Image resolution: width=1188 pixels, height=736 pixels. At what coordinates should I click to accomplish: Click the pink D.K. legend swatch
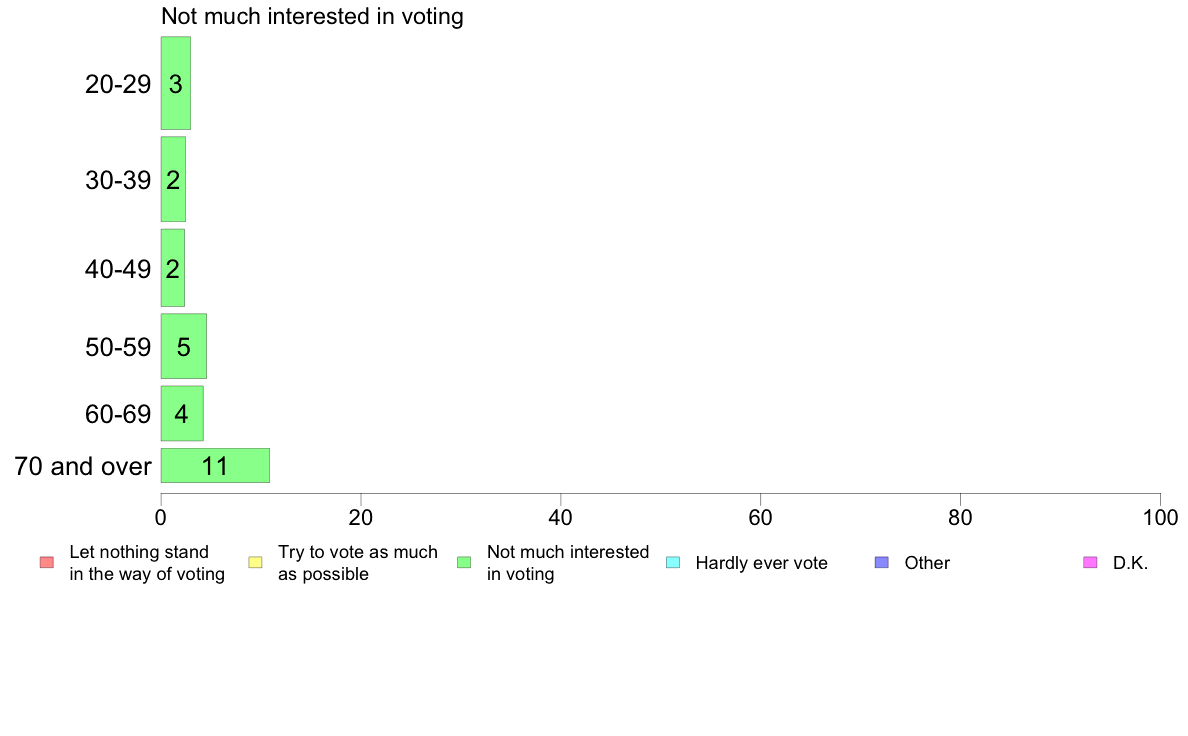[1090, 562]
